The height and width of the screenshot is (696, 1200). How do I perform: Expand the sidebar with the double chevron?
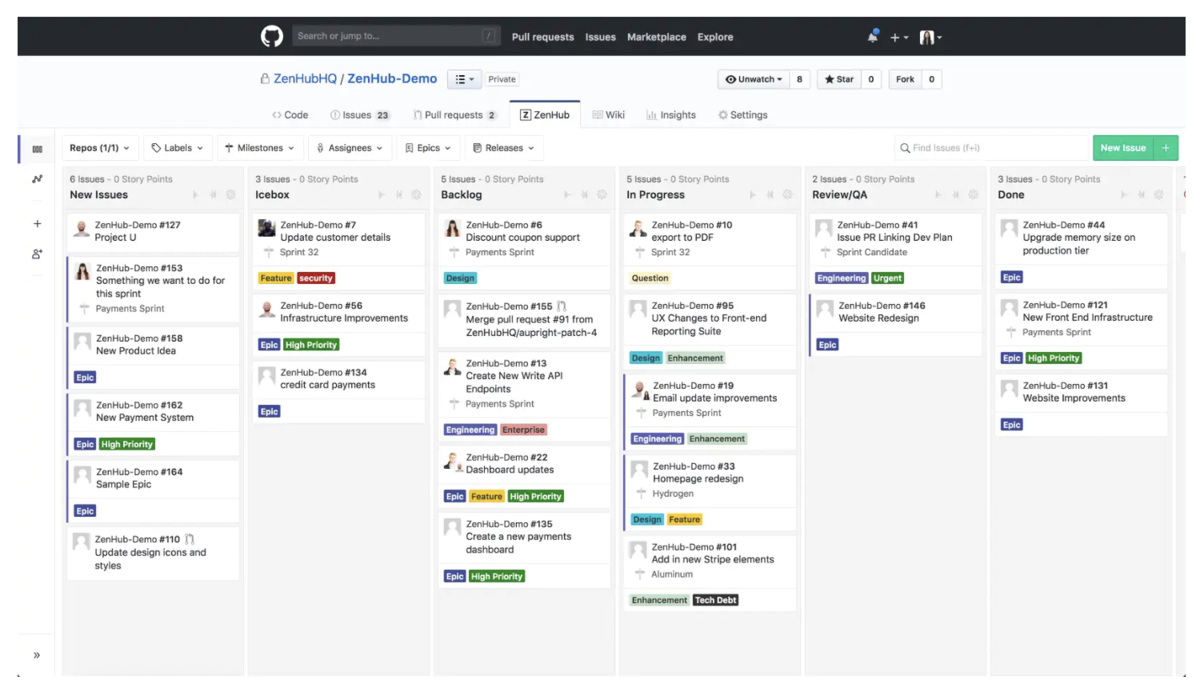[x=37, y=655]
